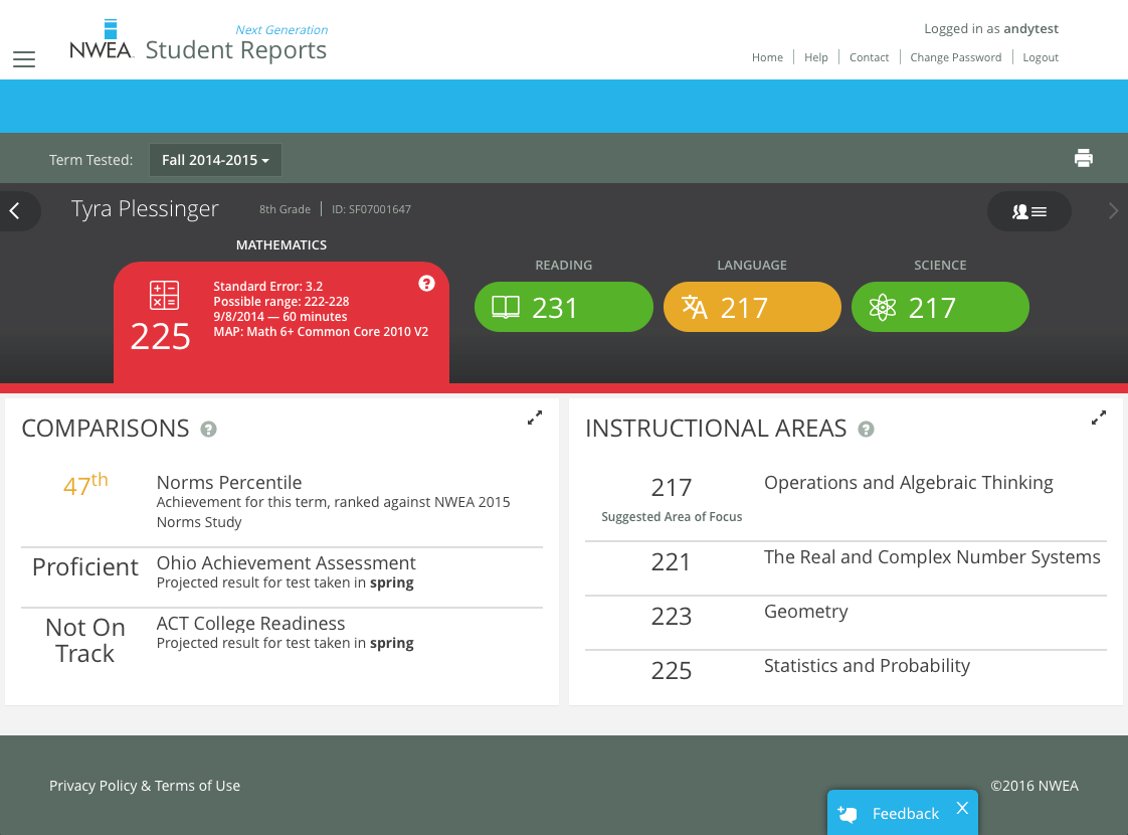Go to next student with right arrow
The height and width of the screenshot is (835, 1128).
click(x=1113, y=211)
